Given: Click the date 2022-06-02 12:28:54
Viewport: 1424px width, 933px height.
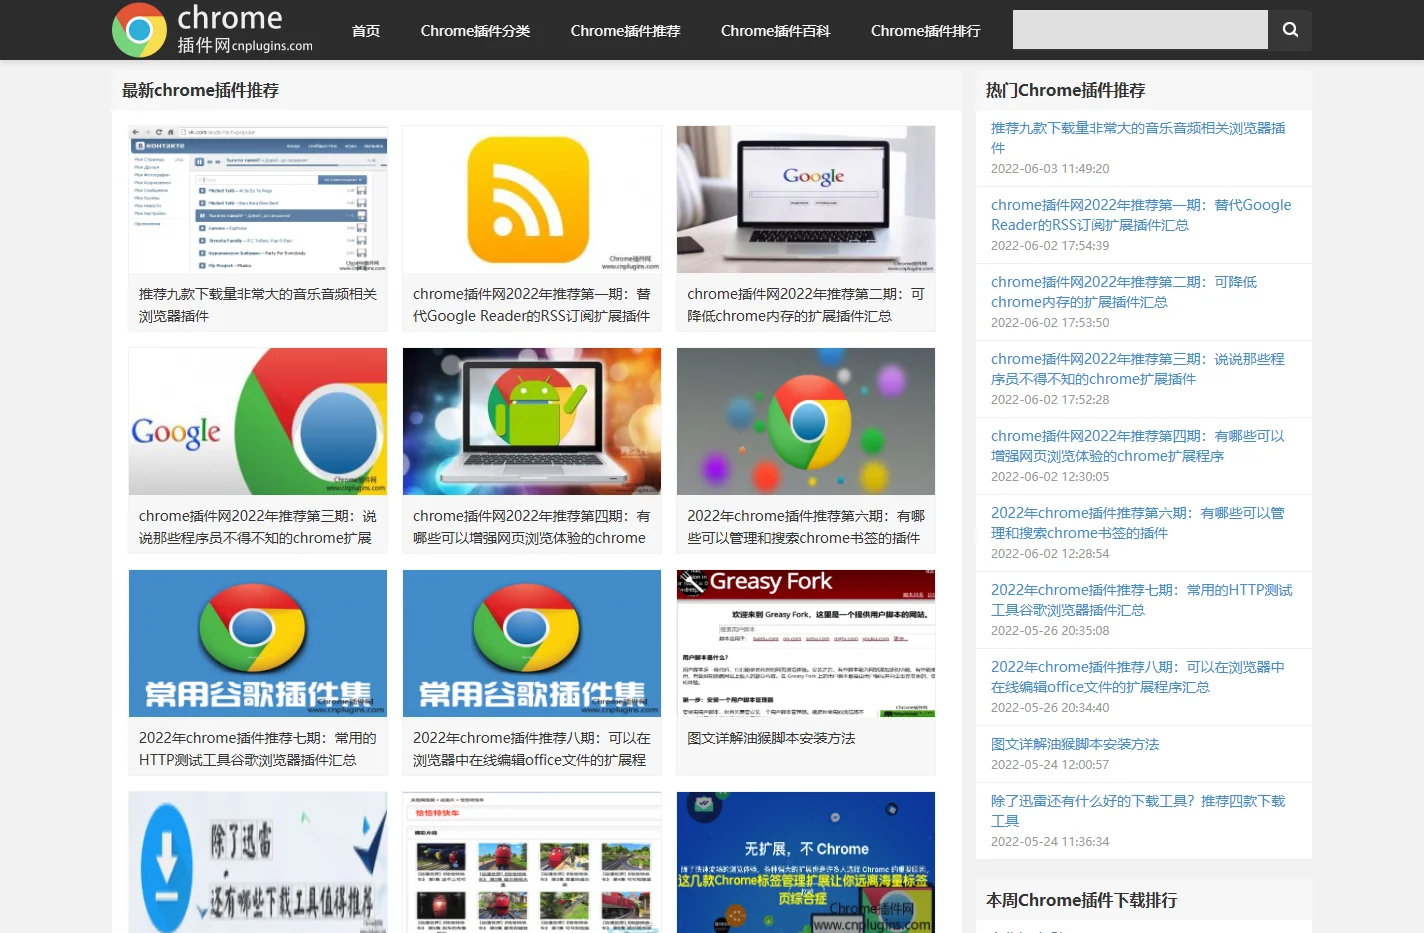Looking at the screenshot, I should [x=1050, y=554].
